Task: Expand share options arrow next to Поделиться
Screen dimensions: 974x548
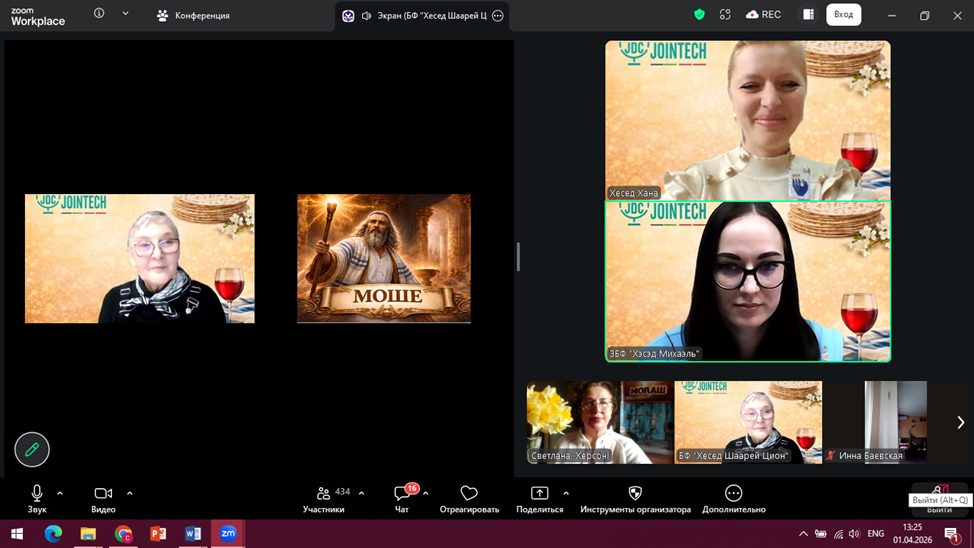Action: tap(566, 493)
